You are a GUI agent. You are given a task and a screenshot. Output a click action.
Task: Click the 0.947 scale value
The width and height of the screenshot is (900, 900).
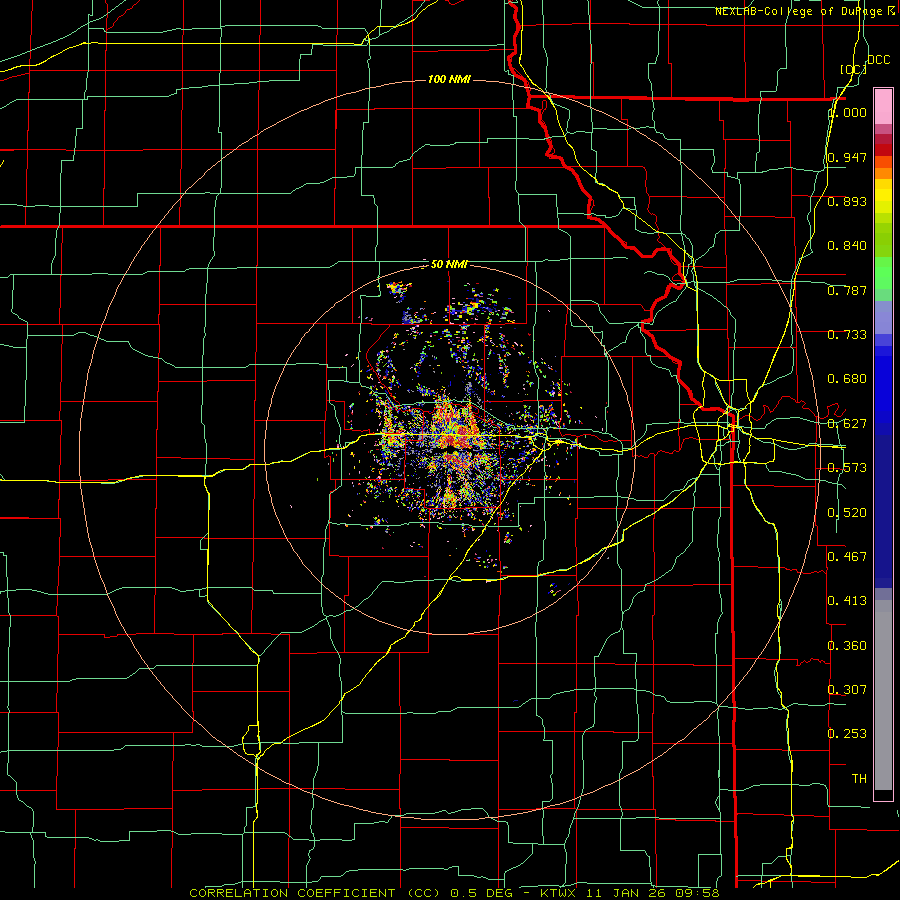(847, 157)
